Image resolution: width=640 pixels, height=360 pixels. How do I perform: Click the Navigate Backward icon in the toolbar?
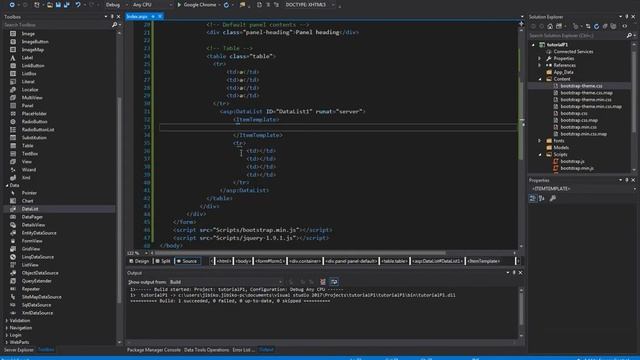(x=12, y=5)
